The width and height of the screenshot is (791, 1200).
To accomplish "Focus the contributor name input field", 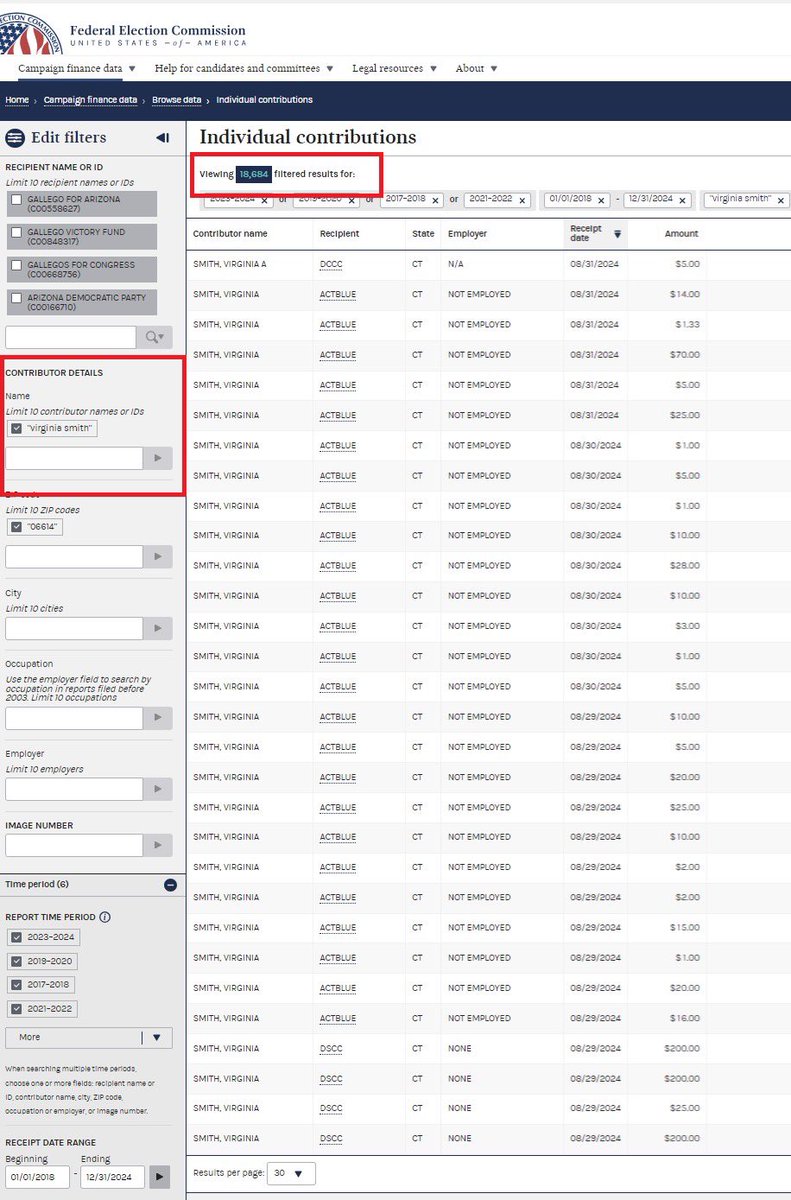I will pos(74,458).
